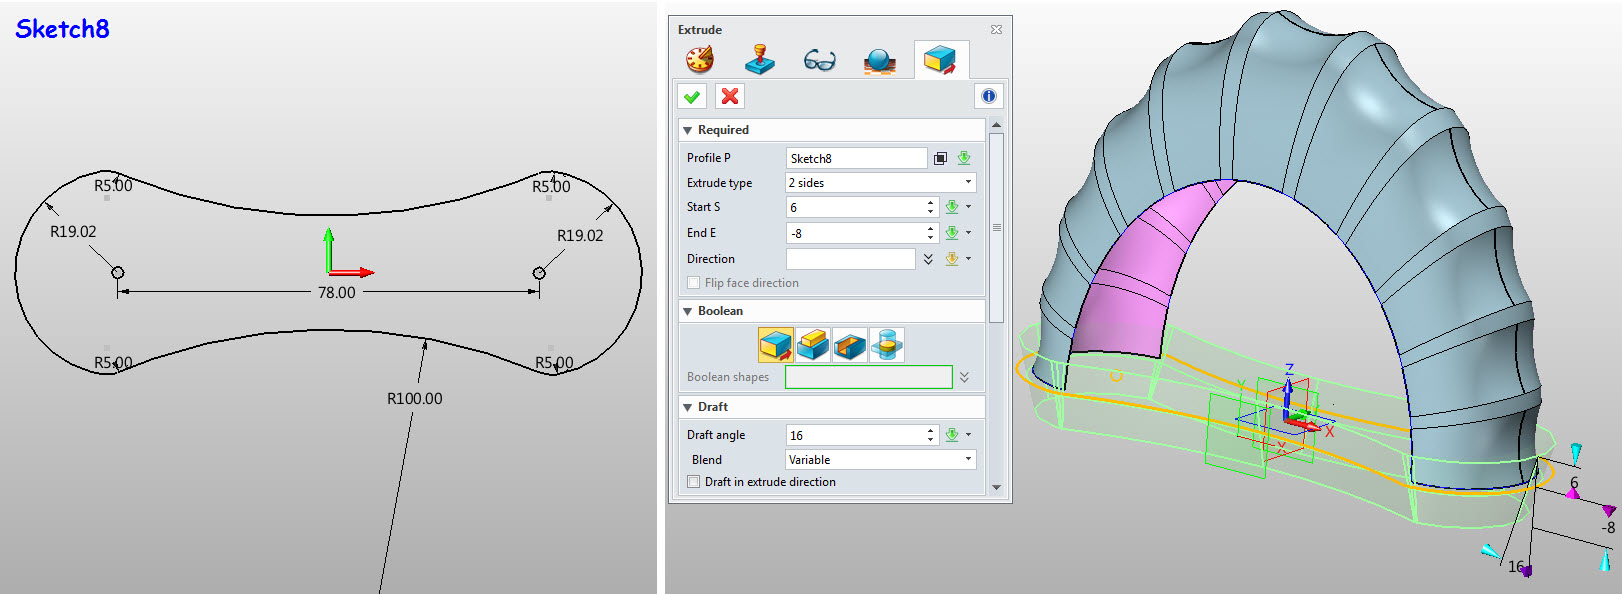
Task: Click the Start S value field
Action: tap(855, 207)
